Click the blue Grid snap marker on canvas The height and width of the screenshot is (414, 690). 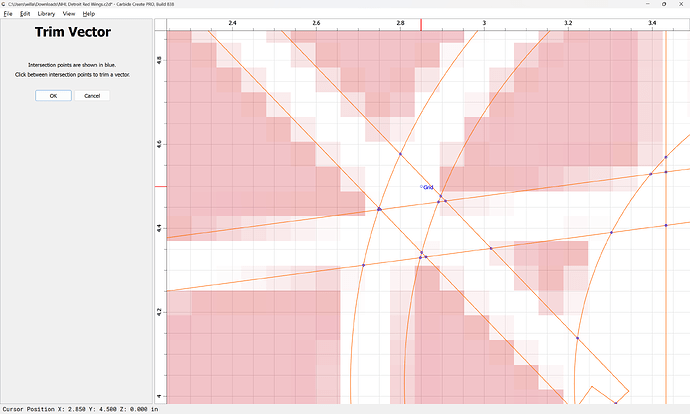(422, 186)
